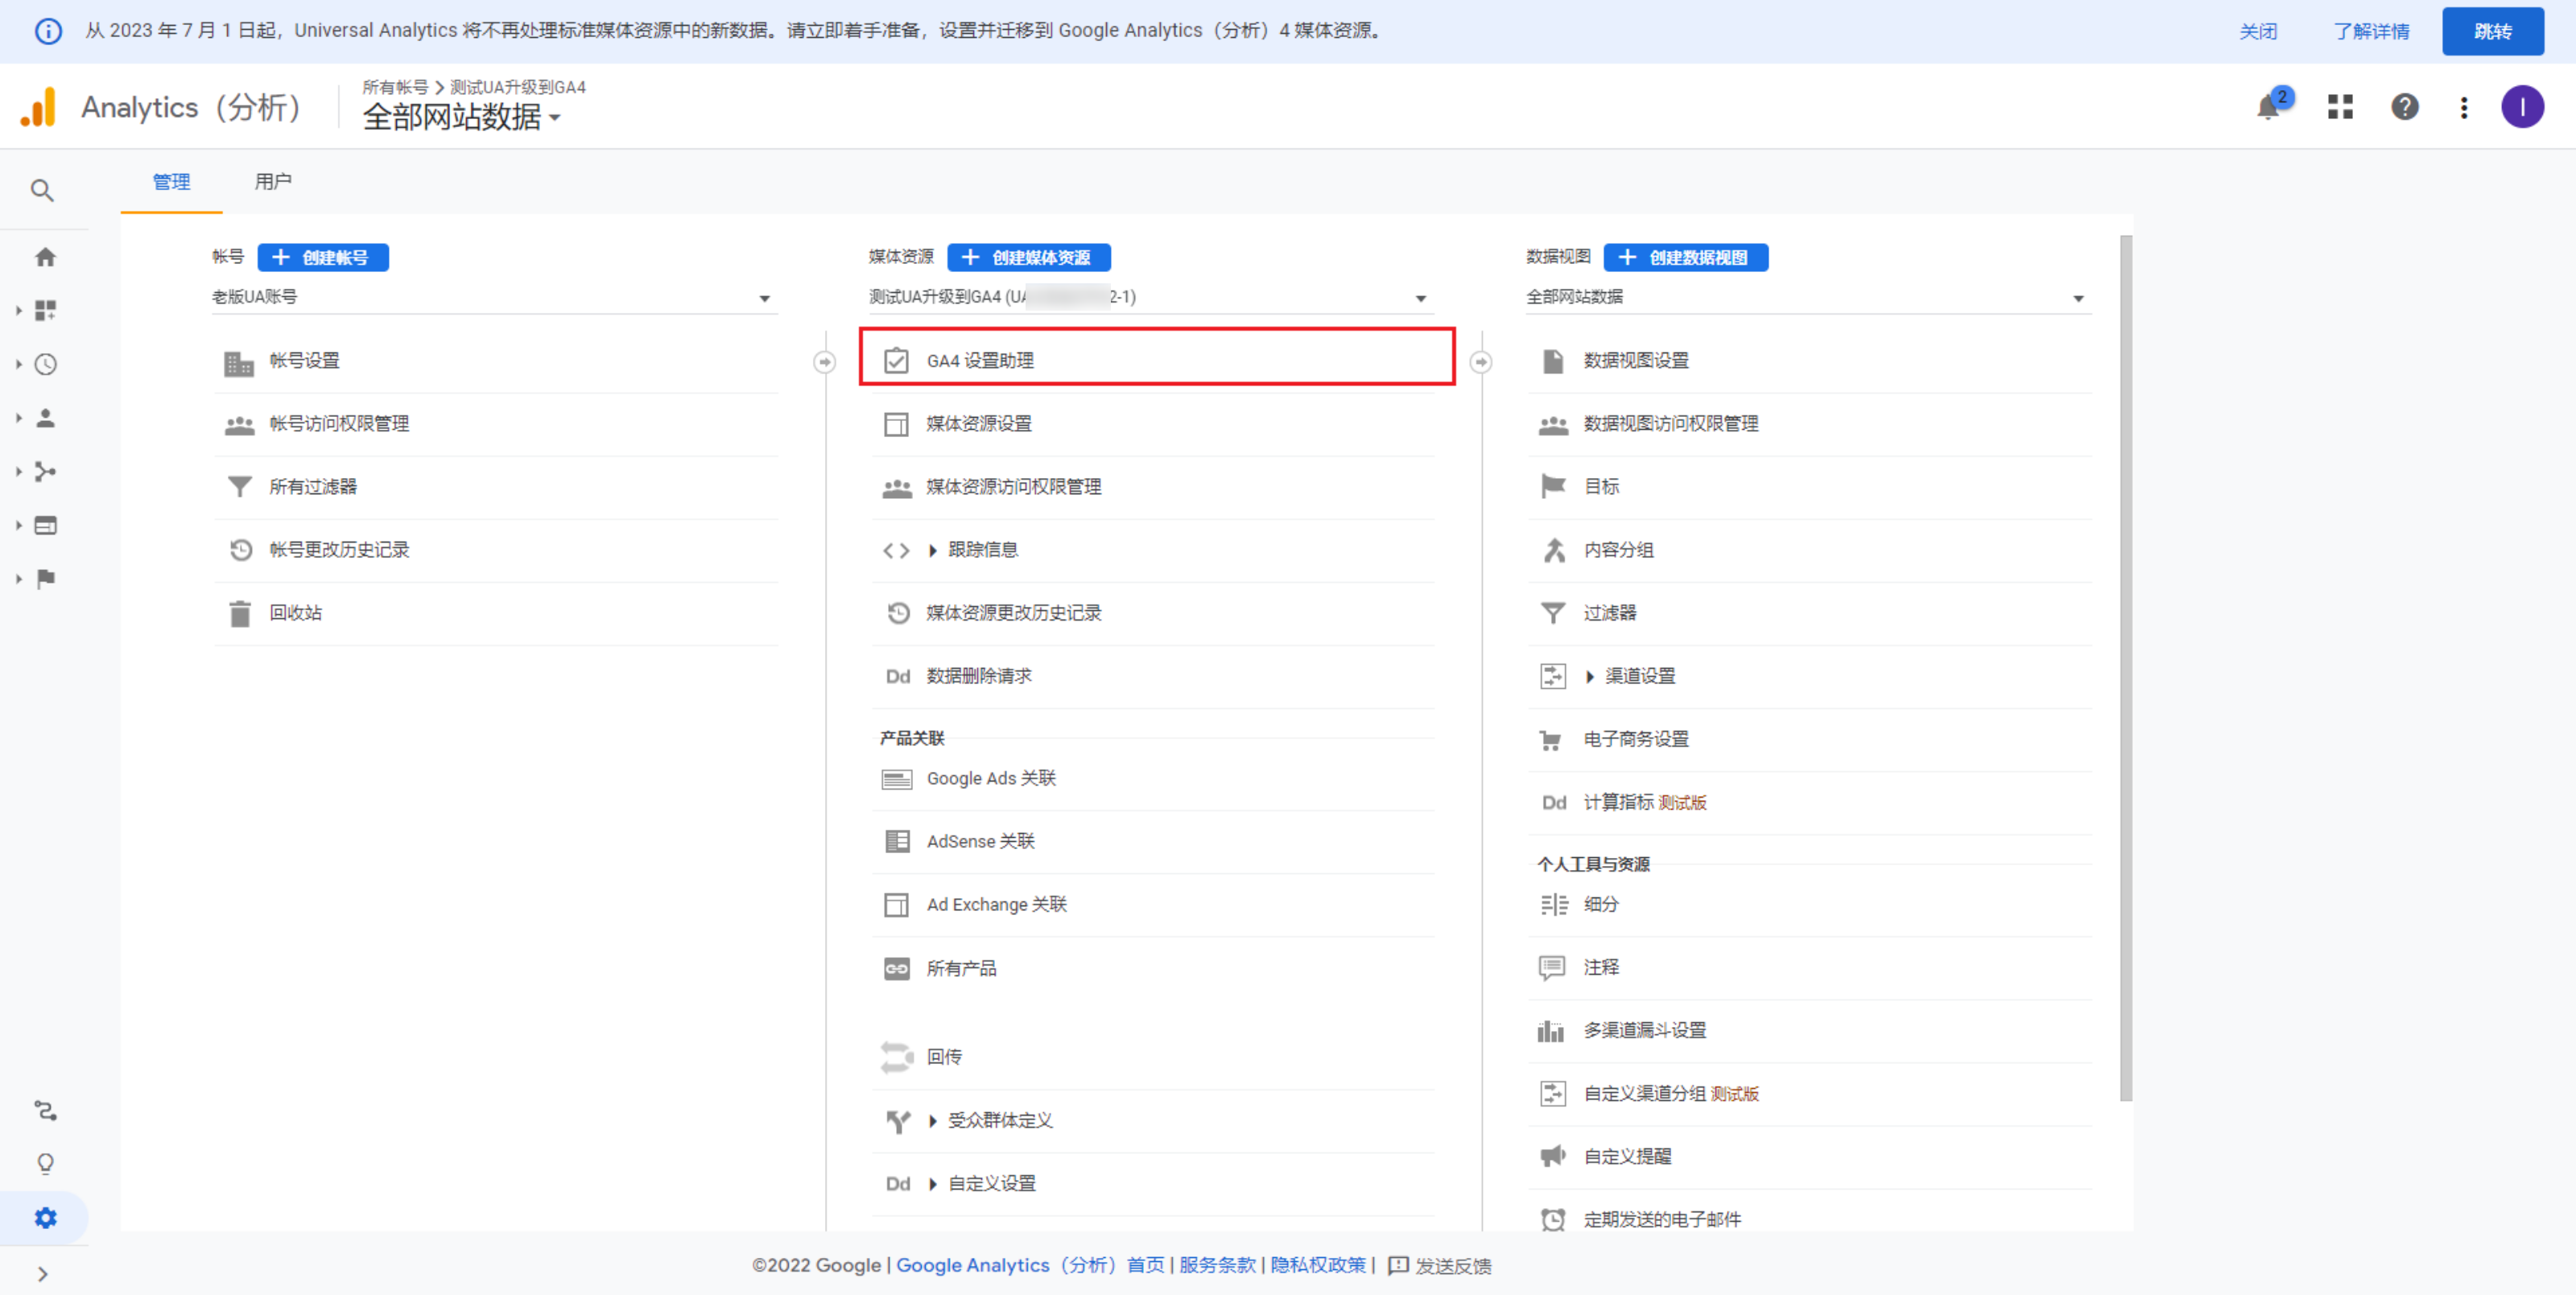This screenshot has width=2576, height=1295.
Task: Click the 创建数据视图 button
Action: click(x=1686, y=257)
